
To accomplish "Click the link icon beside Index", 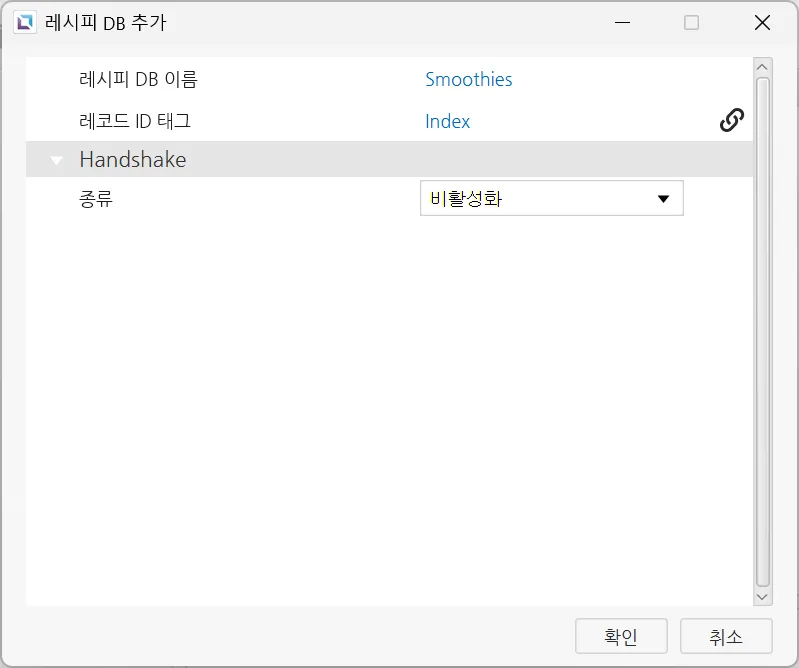I will click(731, 120).
